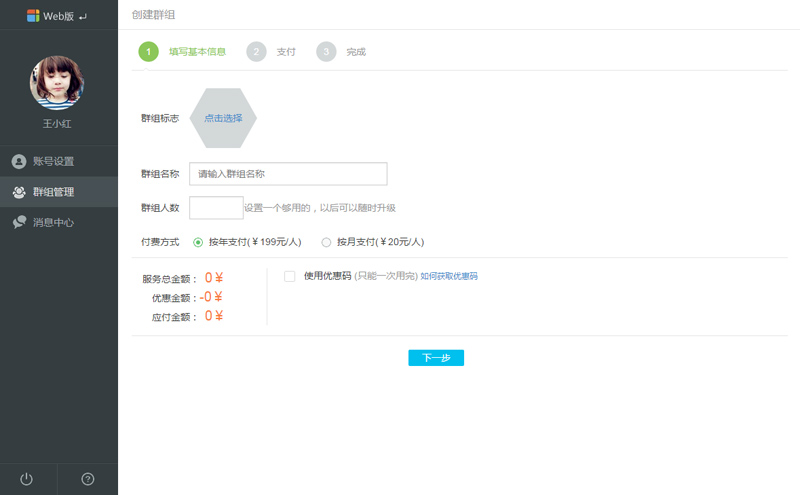Screen dimensions: 800x495
Task: Open 消息中心 menu item
Action: 53,222
